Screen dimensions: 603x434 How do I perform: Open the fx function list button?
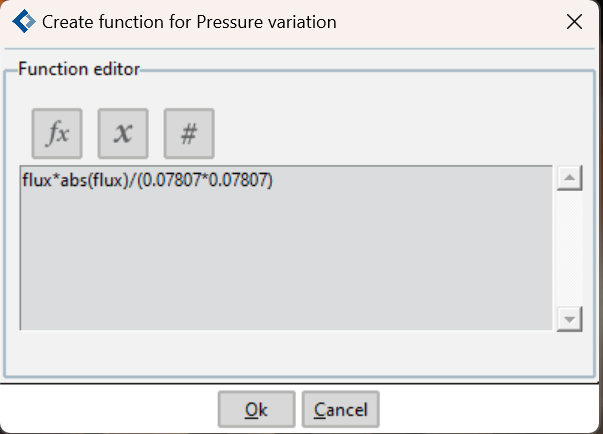pos(57,133)
